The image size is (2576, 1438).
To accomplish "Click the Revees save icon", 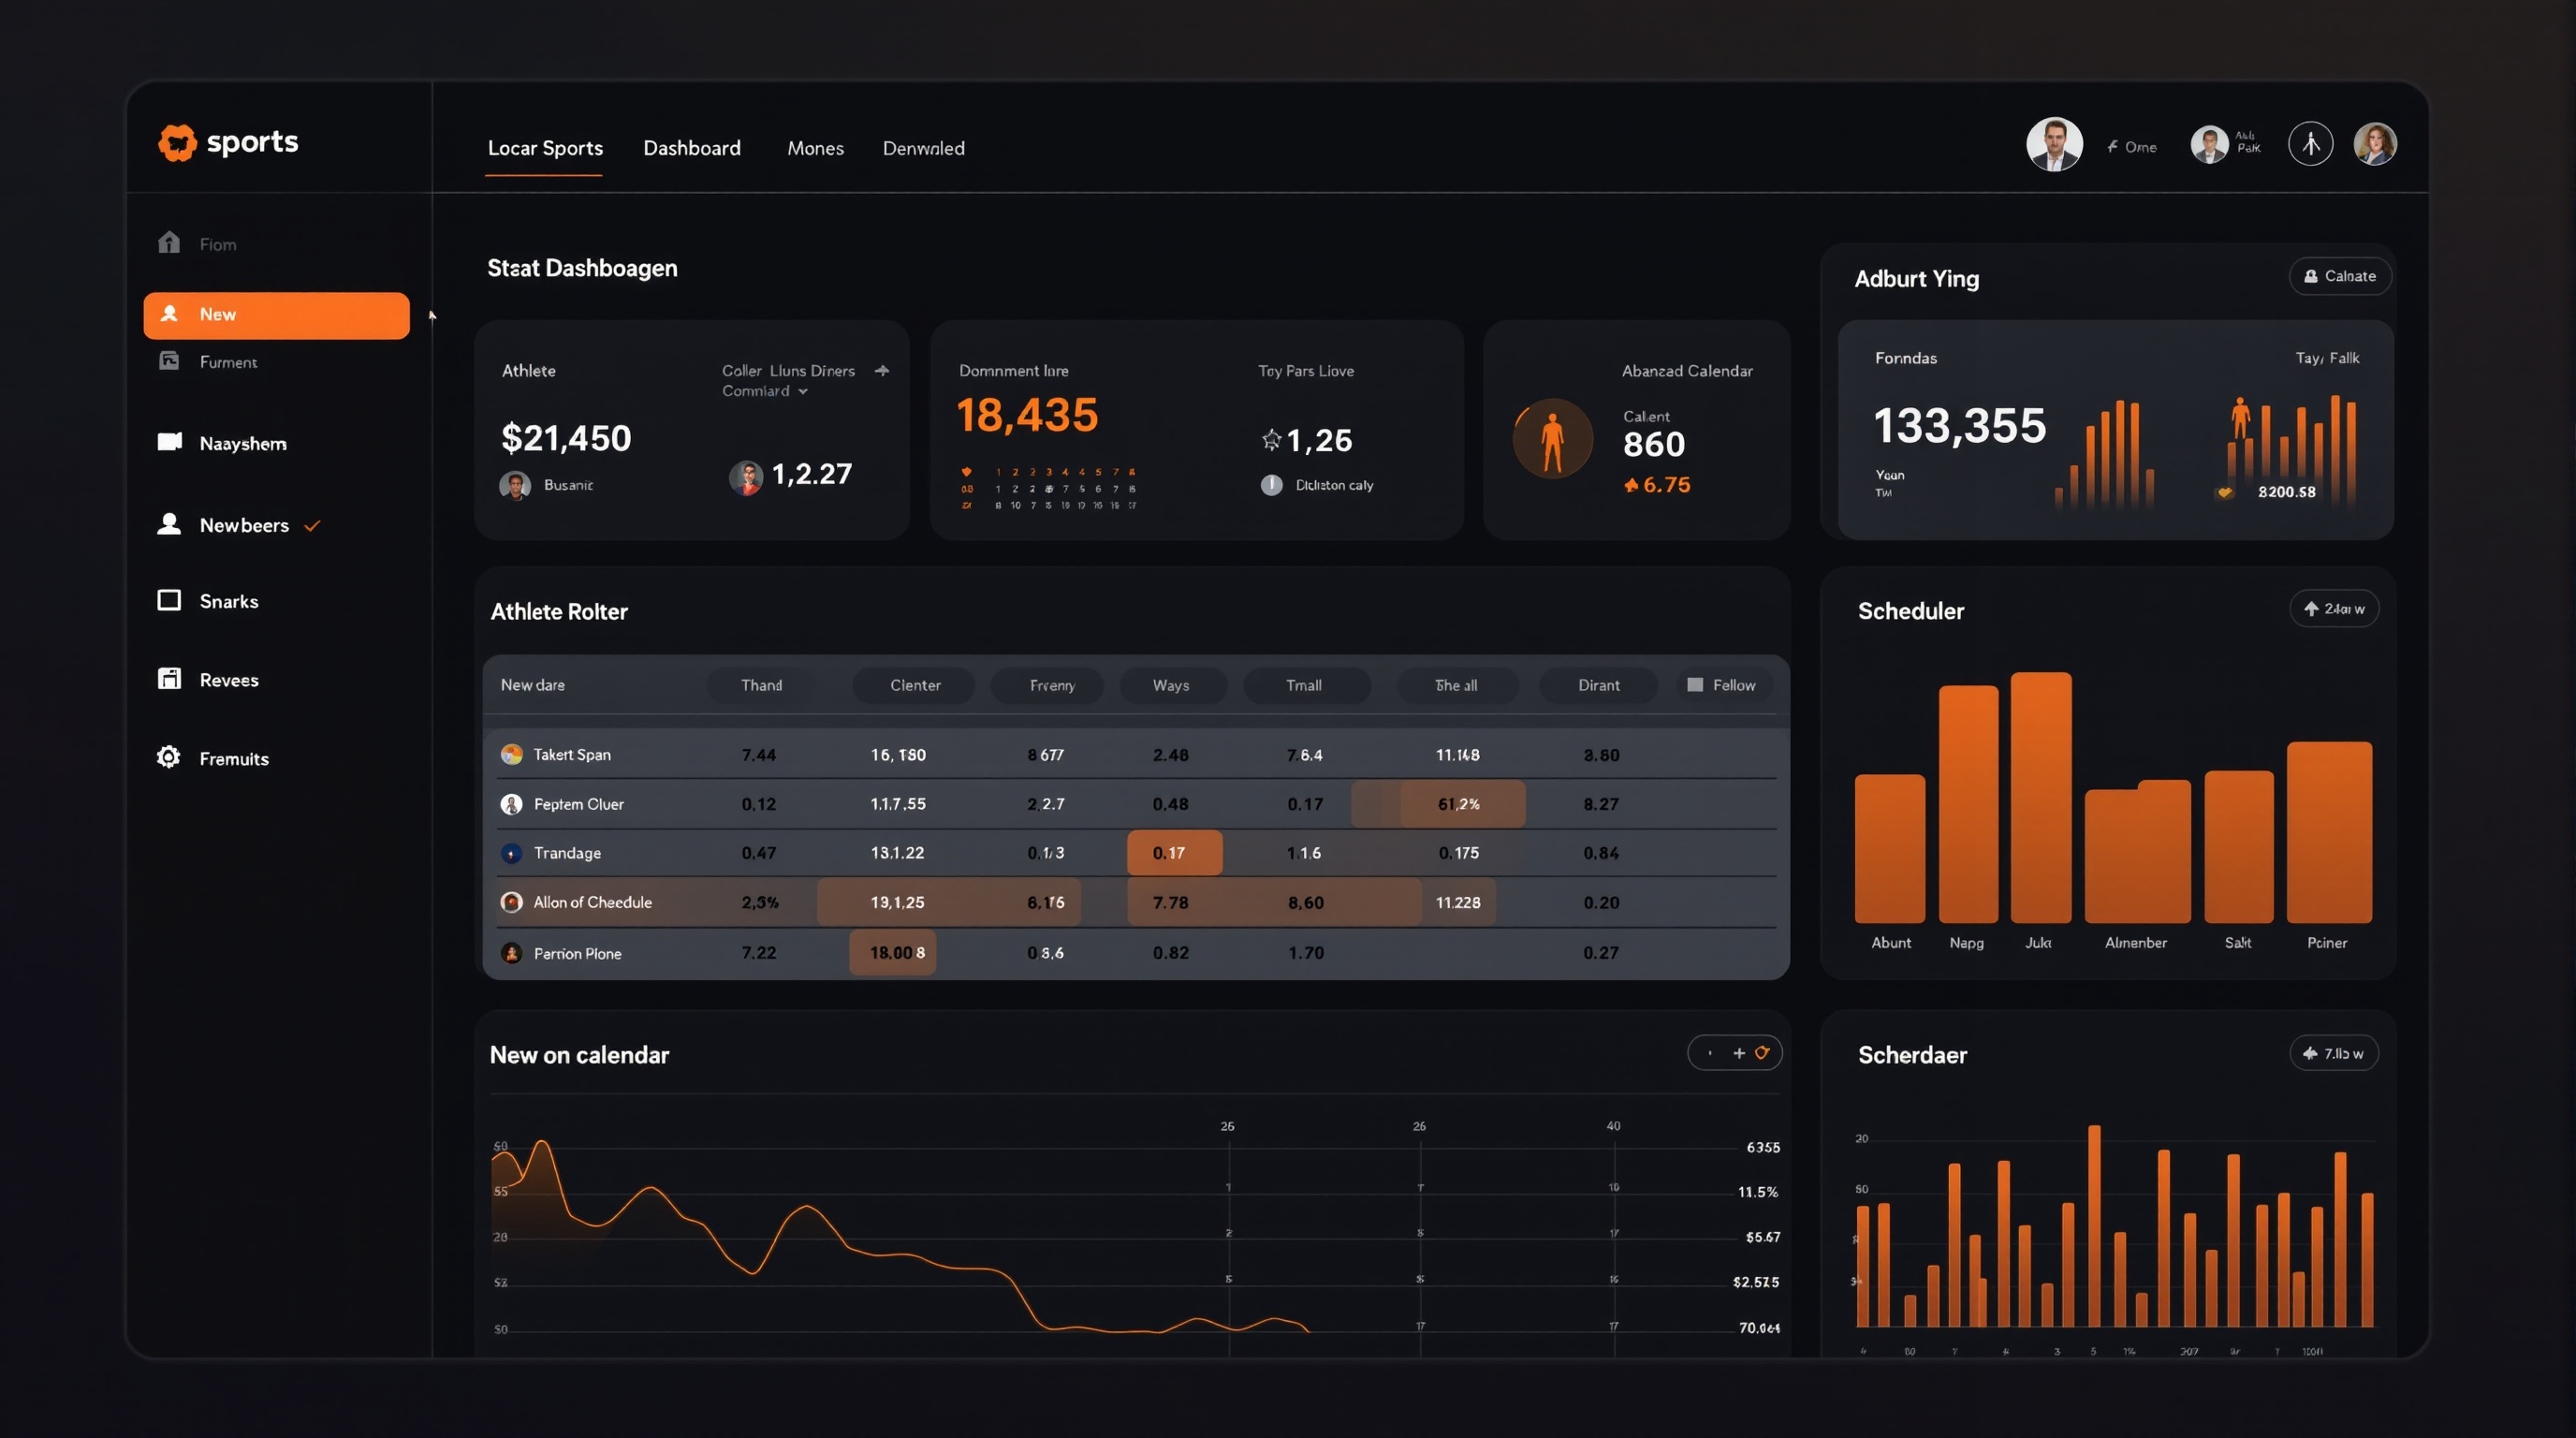I will [x=169, y=679].
